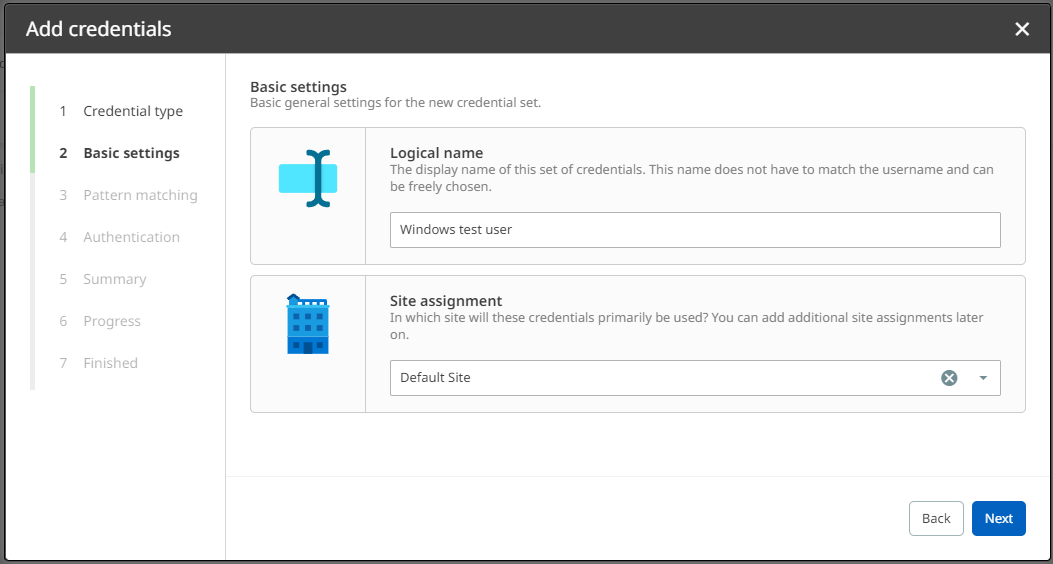Clear the Default Site selection
Image resolution: width=1053 pixels, height=564 pixels.
[x=949, y=378]
